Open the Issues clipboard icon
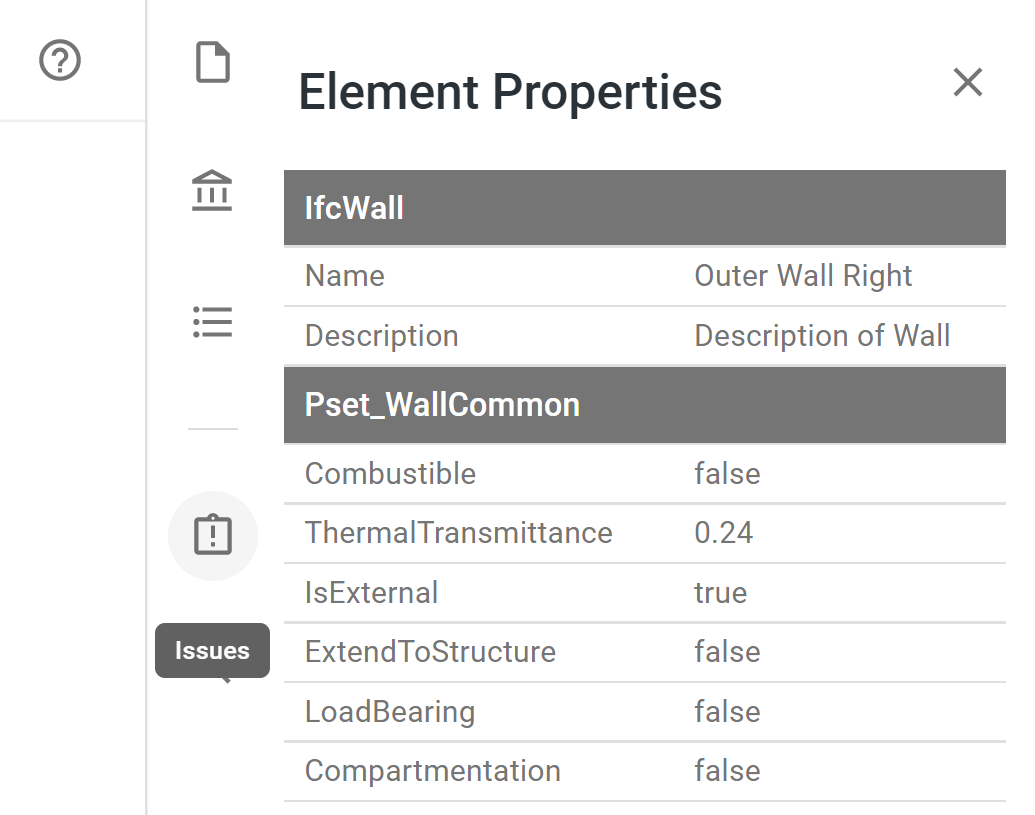 [x=213, y=535]
